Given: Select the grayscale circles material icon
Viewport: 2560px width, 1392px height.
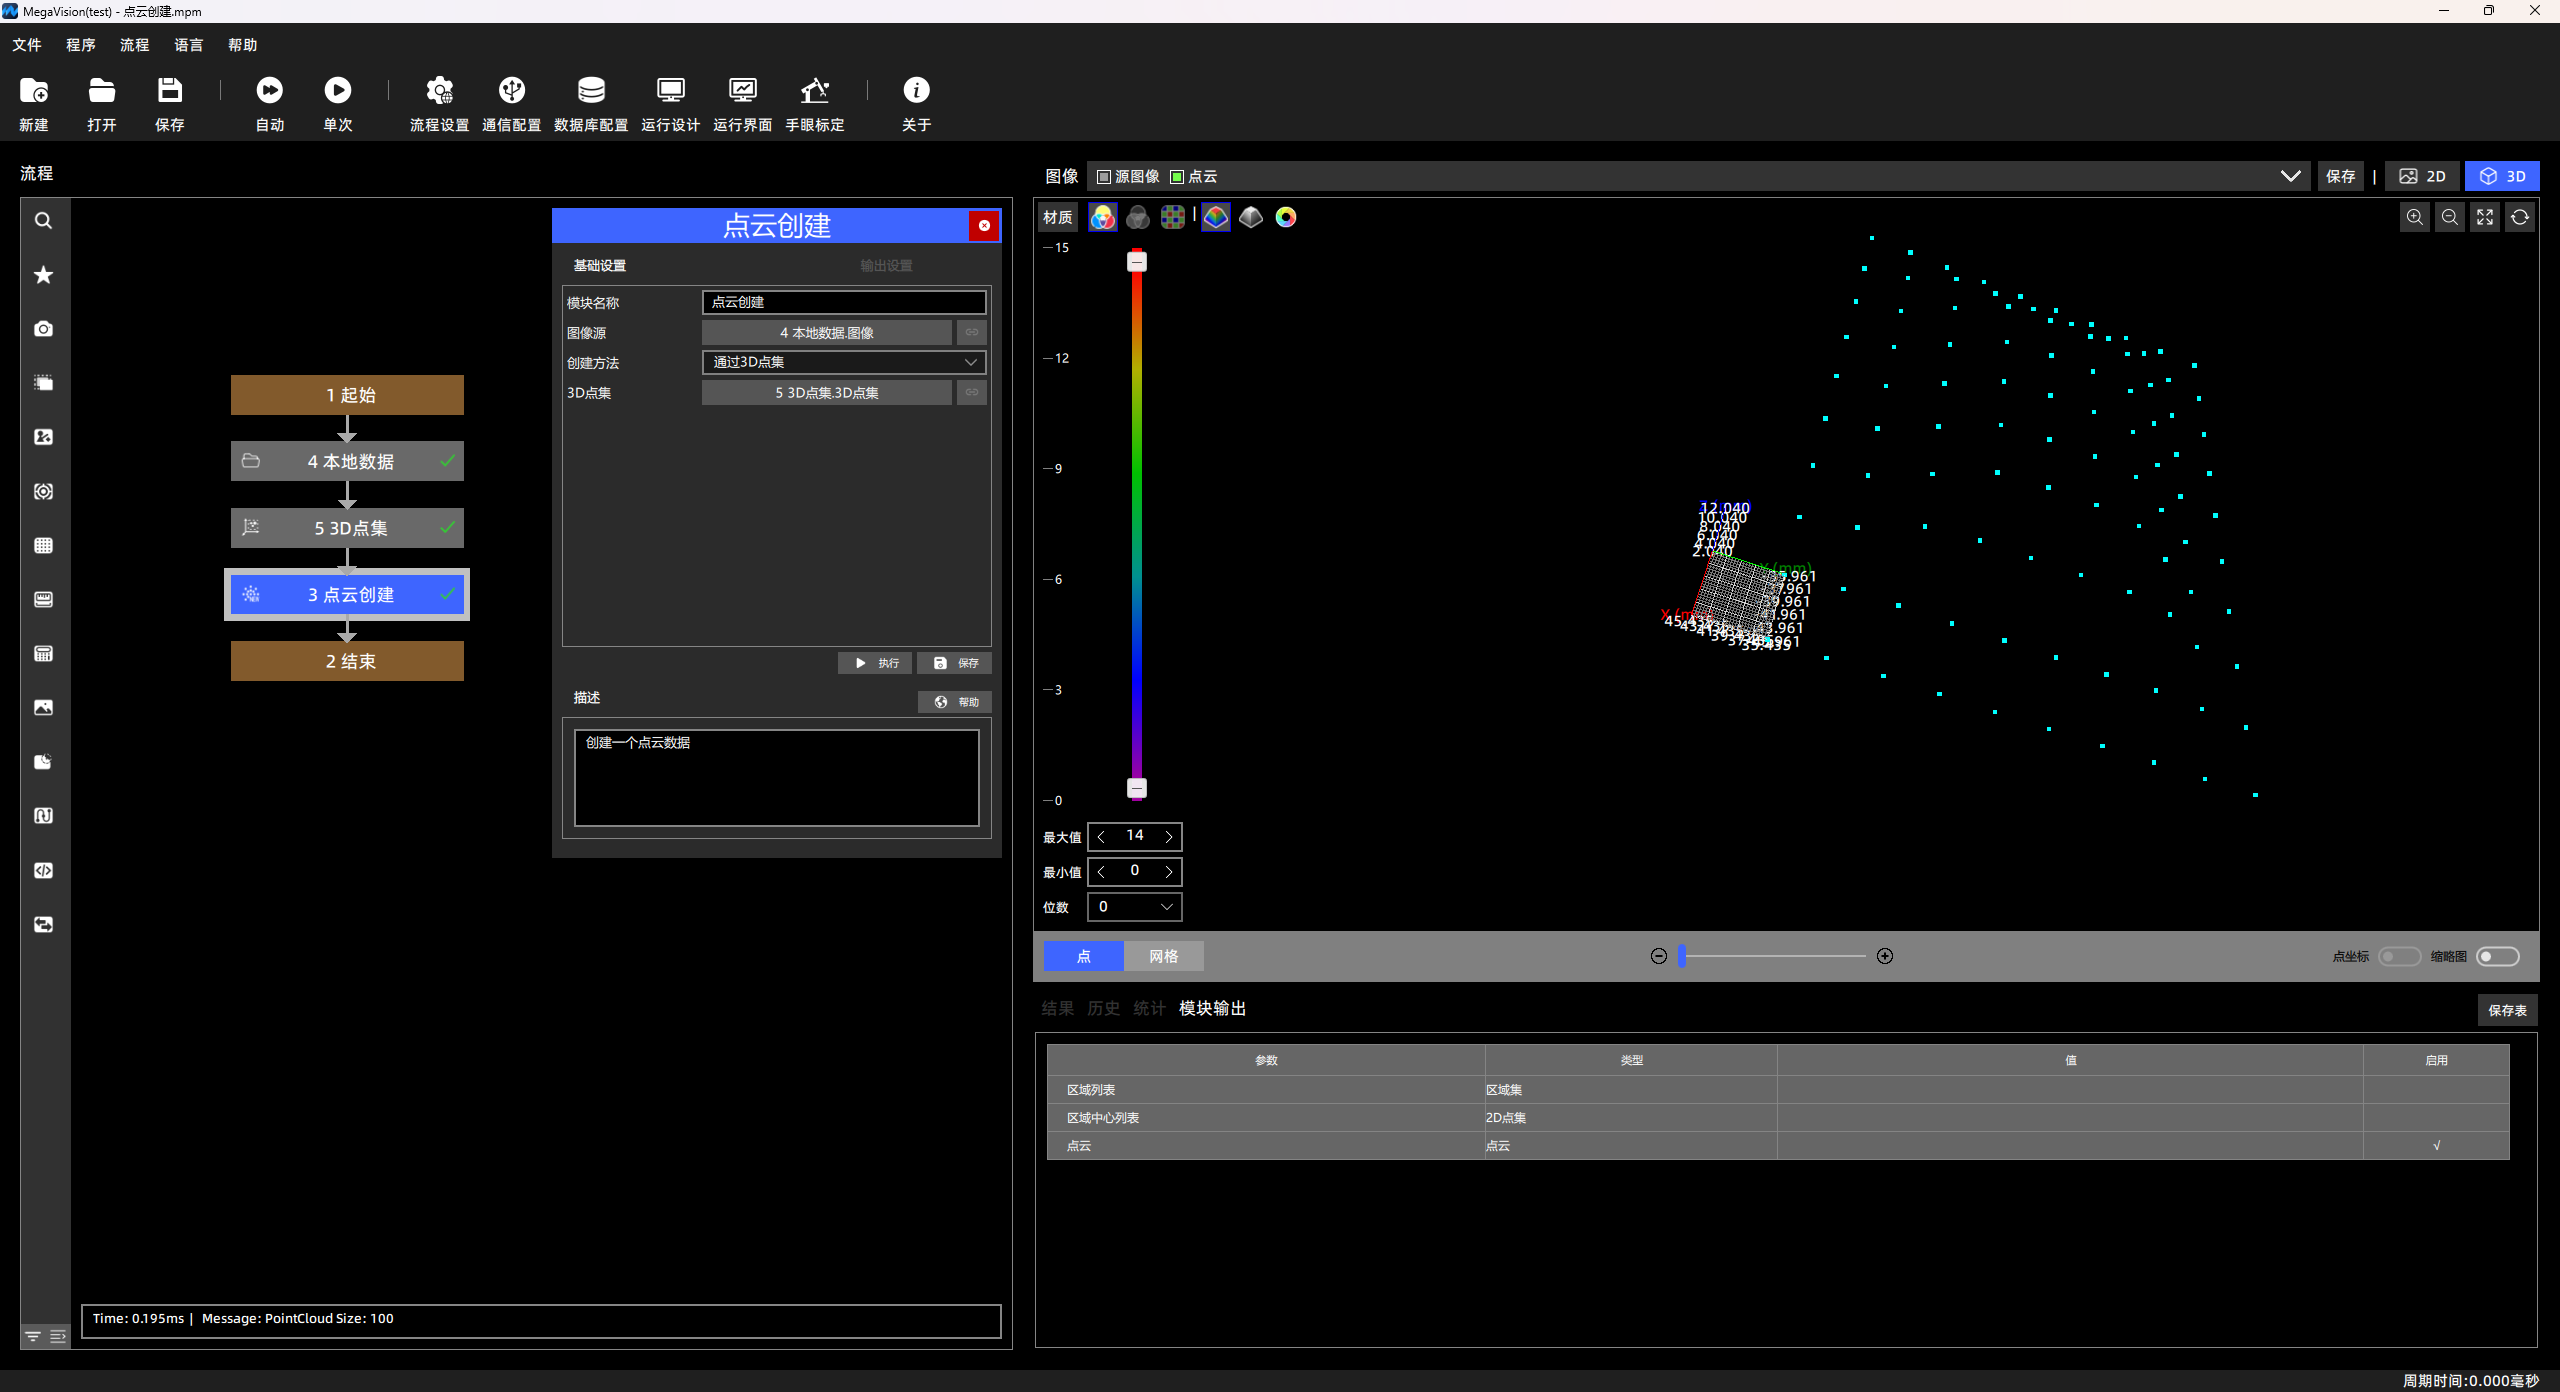Looking at the screenshot, I should point(1138,217).
